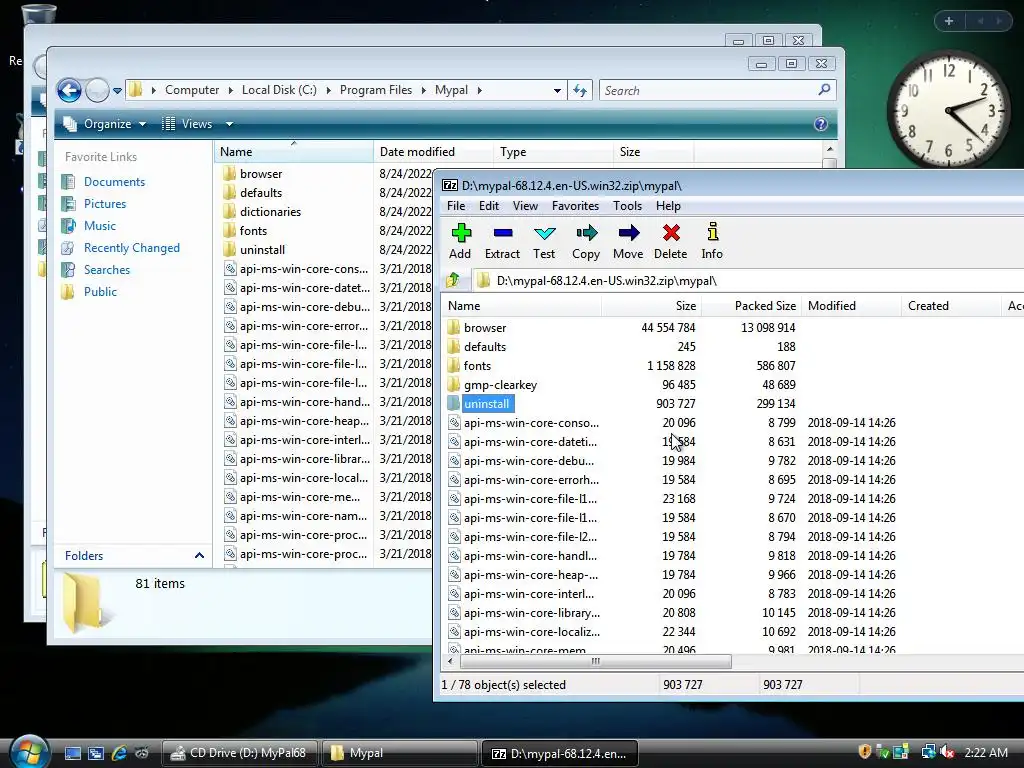Open Explorer help question mark icon

pos(821,124)
